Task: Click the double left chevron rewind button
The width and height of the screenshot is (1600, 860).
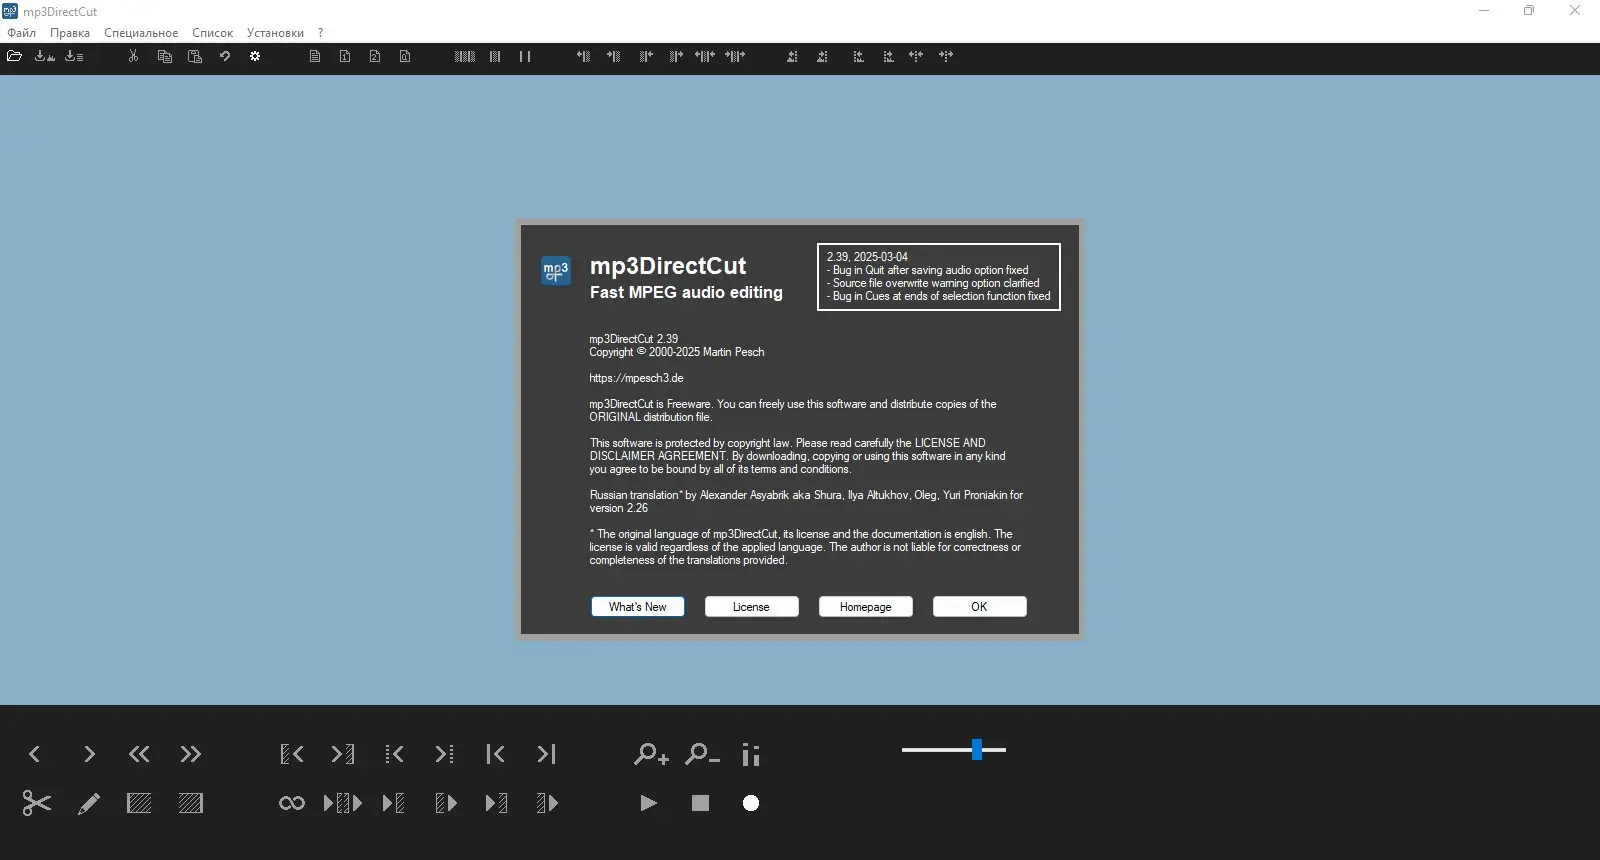Action: coord(139,754)
